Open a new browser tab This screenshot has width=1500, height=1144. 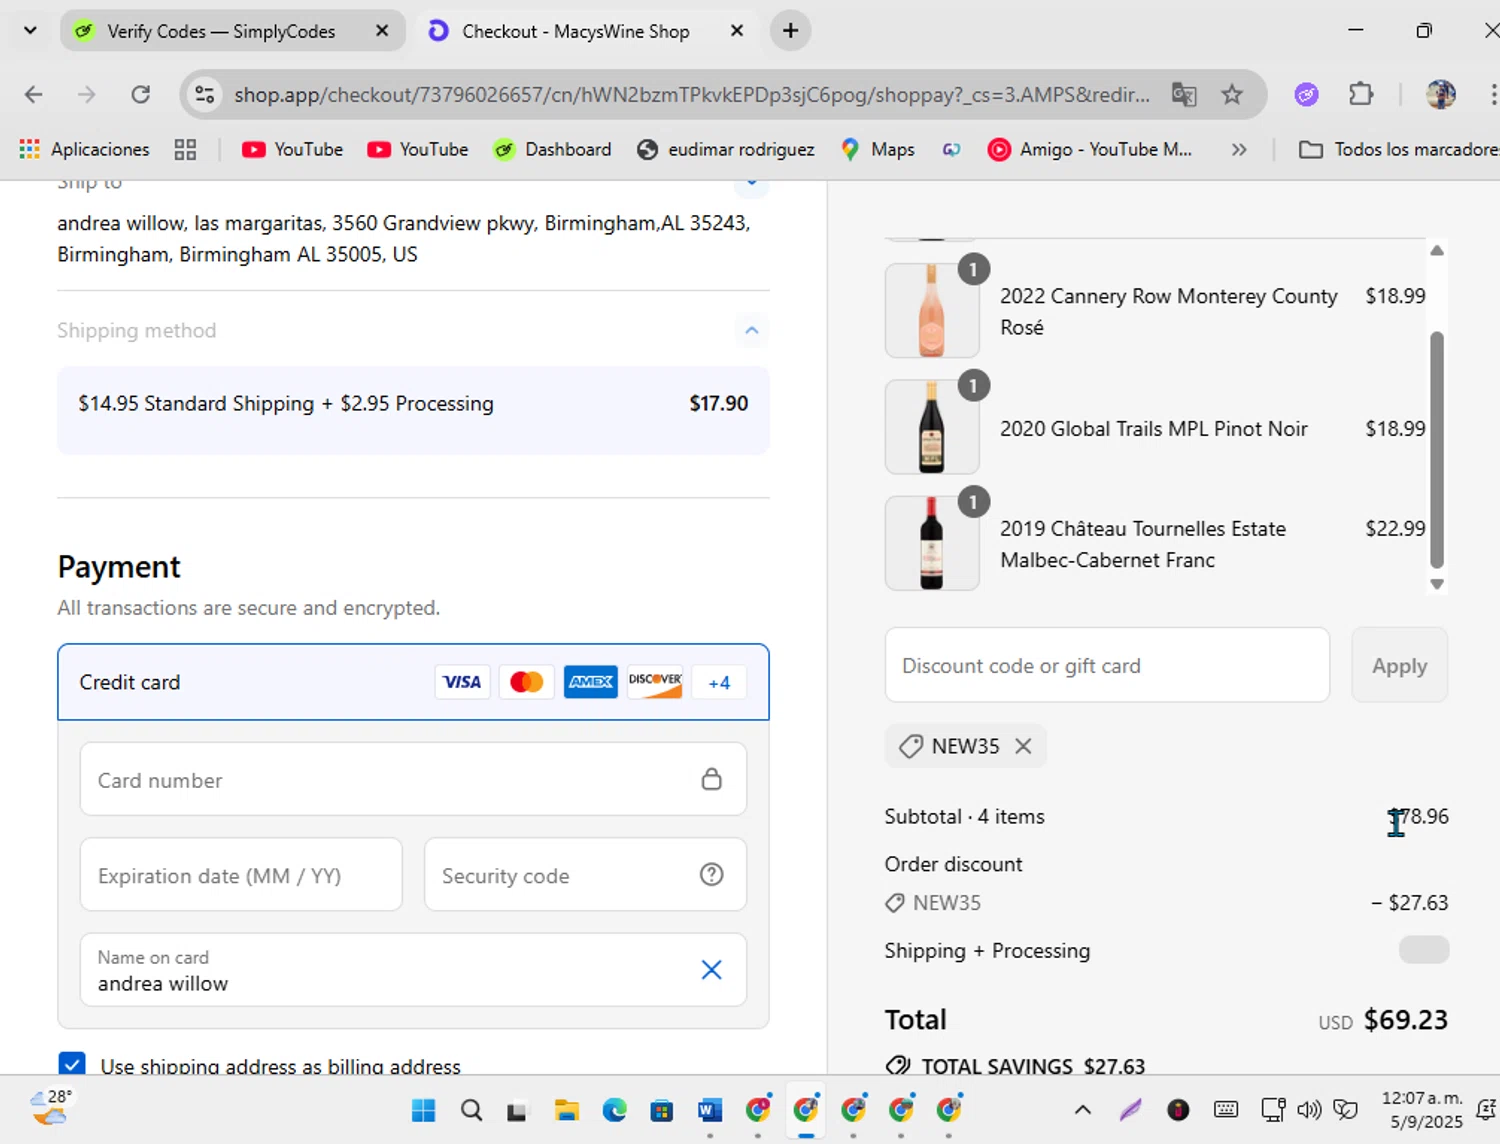[x=790, y=31]
